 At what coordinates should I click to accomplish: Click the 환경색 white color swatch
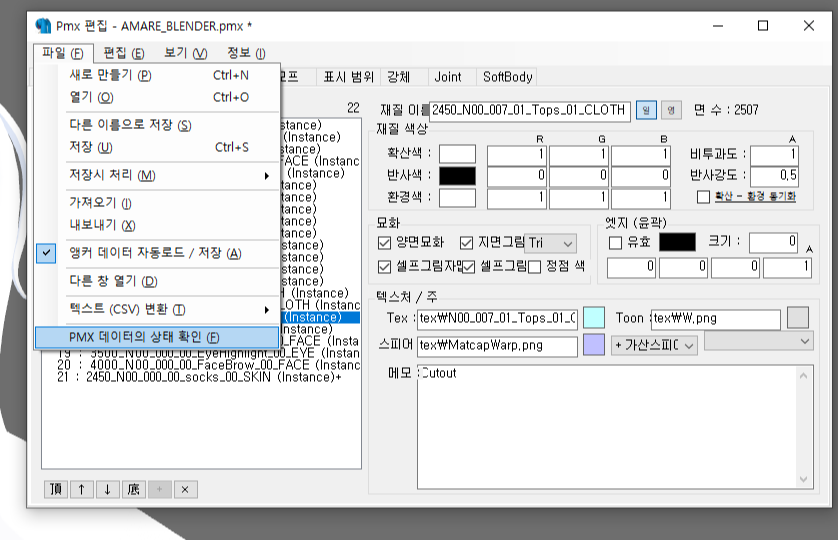(x=457, y=198)
